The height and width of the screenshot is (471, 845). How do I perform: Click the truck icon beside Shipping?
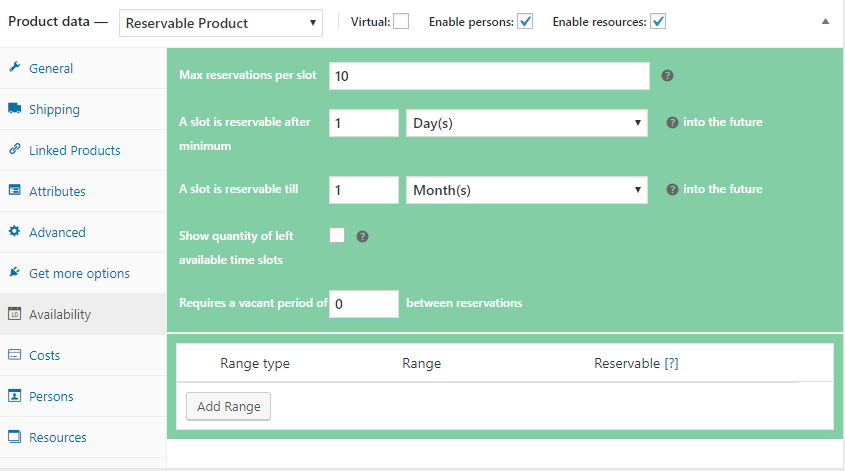[x=15, y=109]
